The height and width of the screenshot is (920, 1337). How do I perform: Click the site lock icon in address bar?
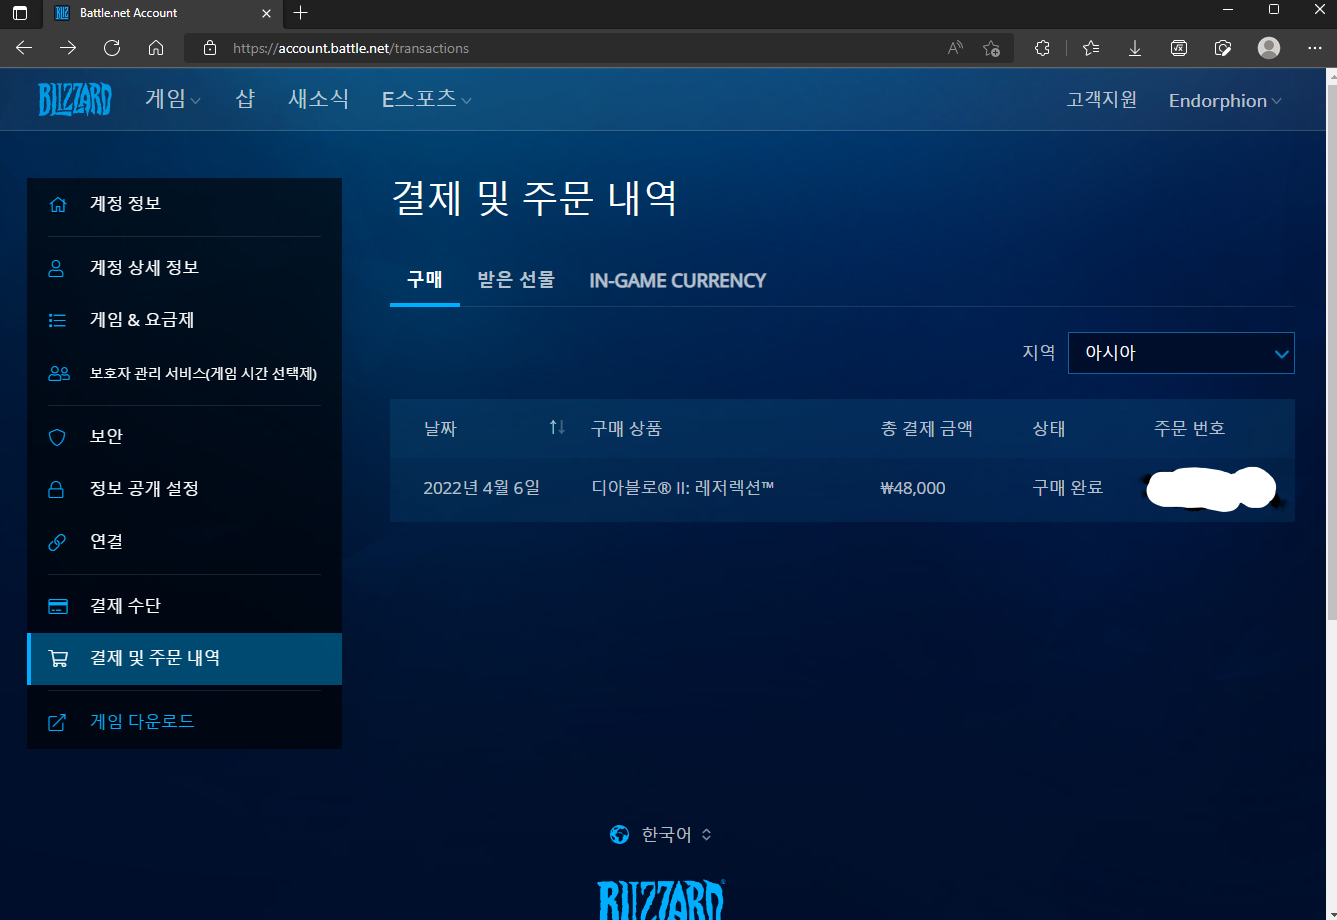[x=209, y=48]
